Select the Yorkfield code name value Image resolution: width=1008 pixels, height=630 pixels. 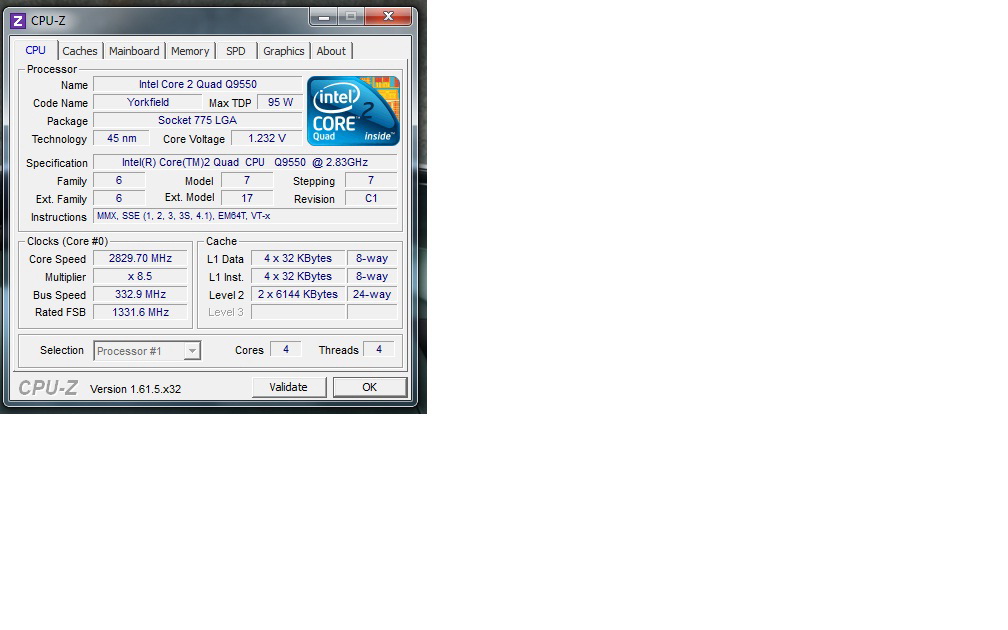point(148,102)
